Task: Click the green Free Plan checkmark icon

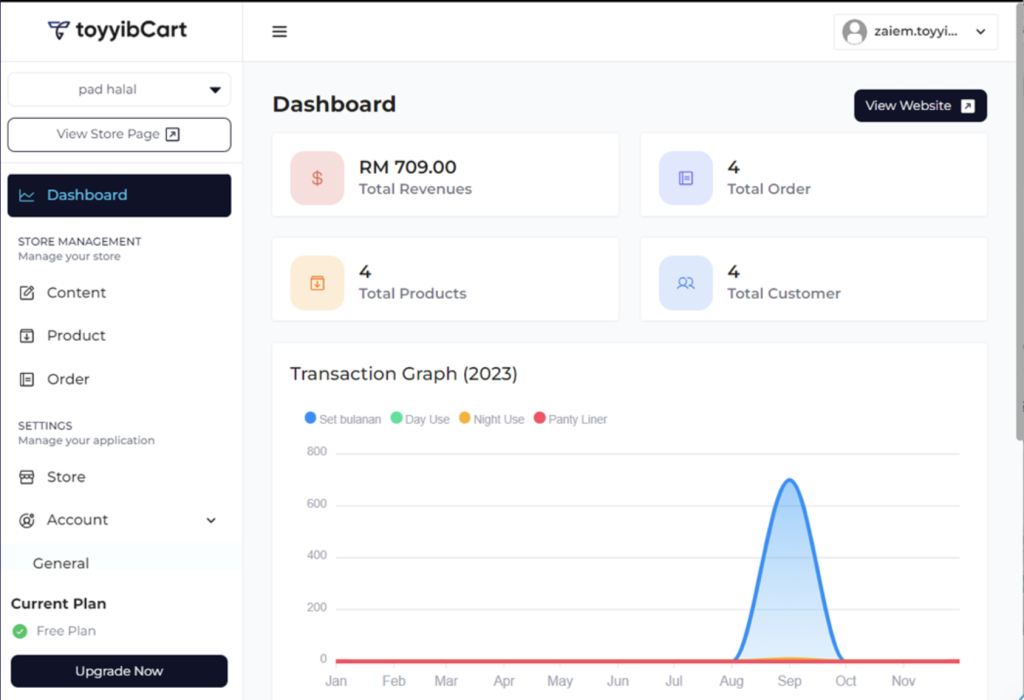Action: [19, 631]
